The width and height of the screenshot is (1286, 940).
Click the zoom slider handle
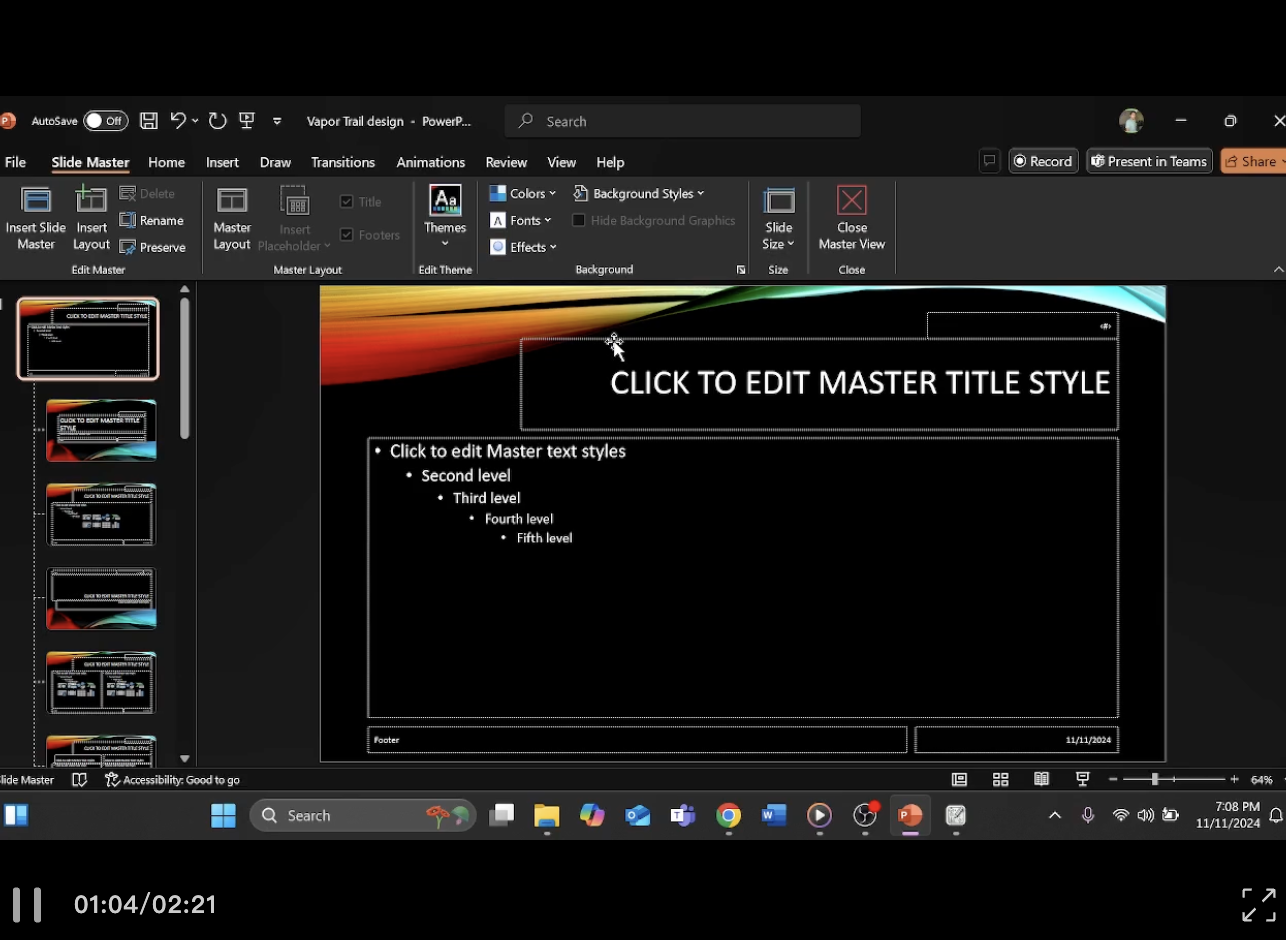[1154, 779]
